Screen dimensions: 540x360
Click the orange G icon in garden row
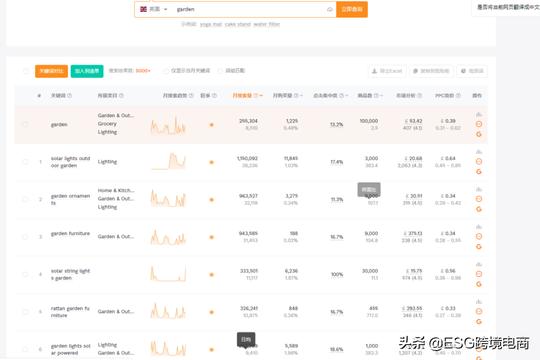click(x=479, y=134)
